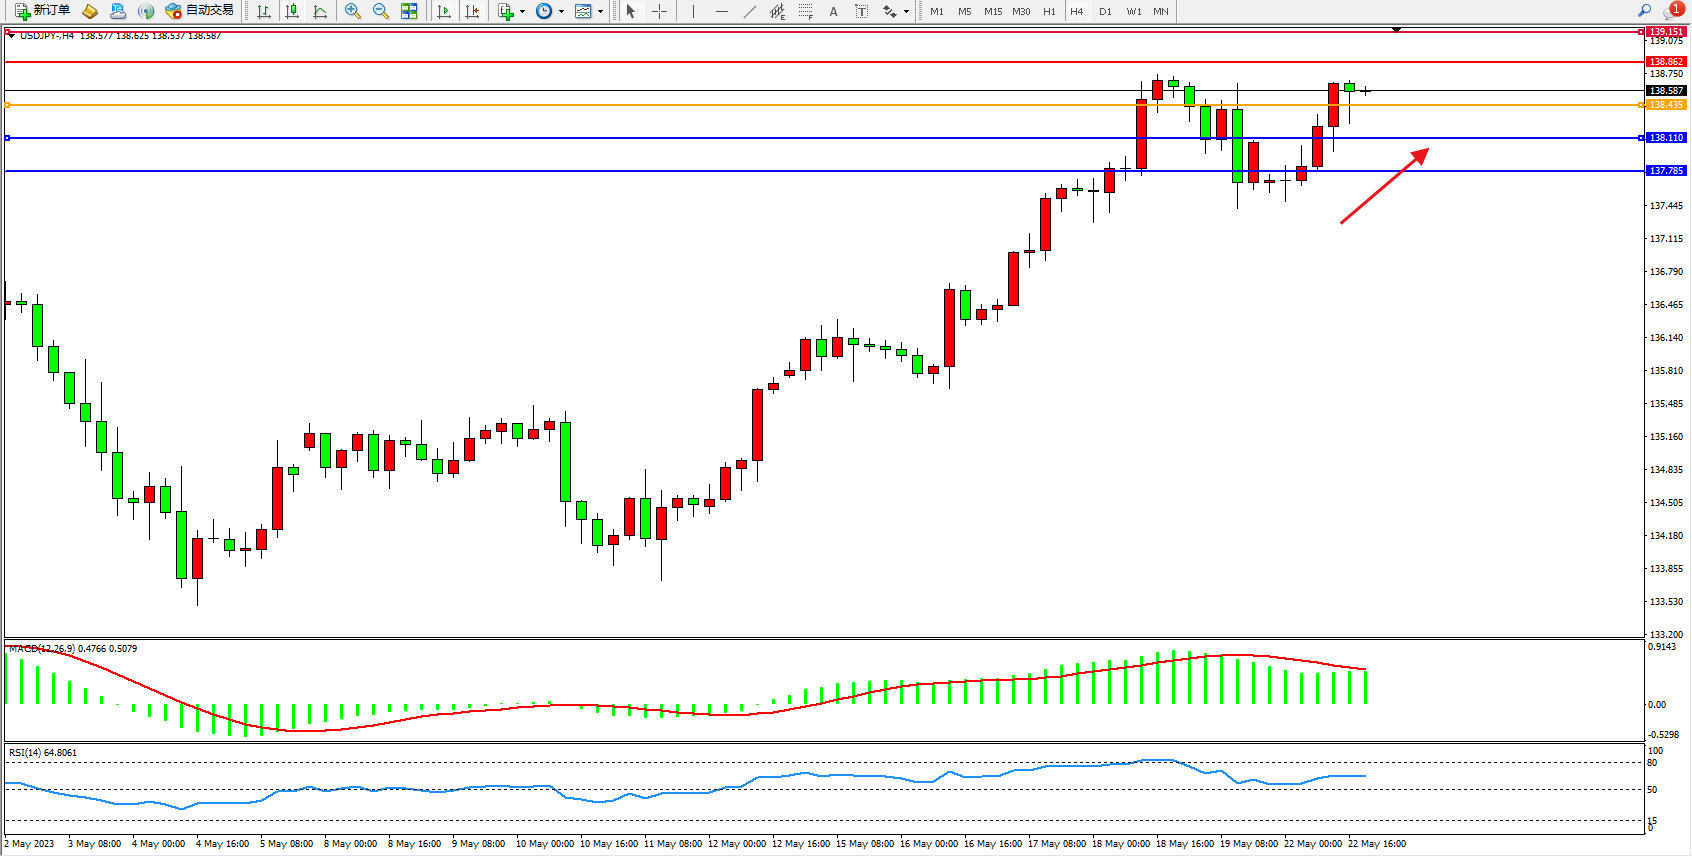Switch timeframe to D1
1692x857 pixels.
(x=1105, y=12)
